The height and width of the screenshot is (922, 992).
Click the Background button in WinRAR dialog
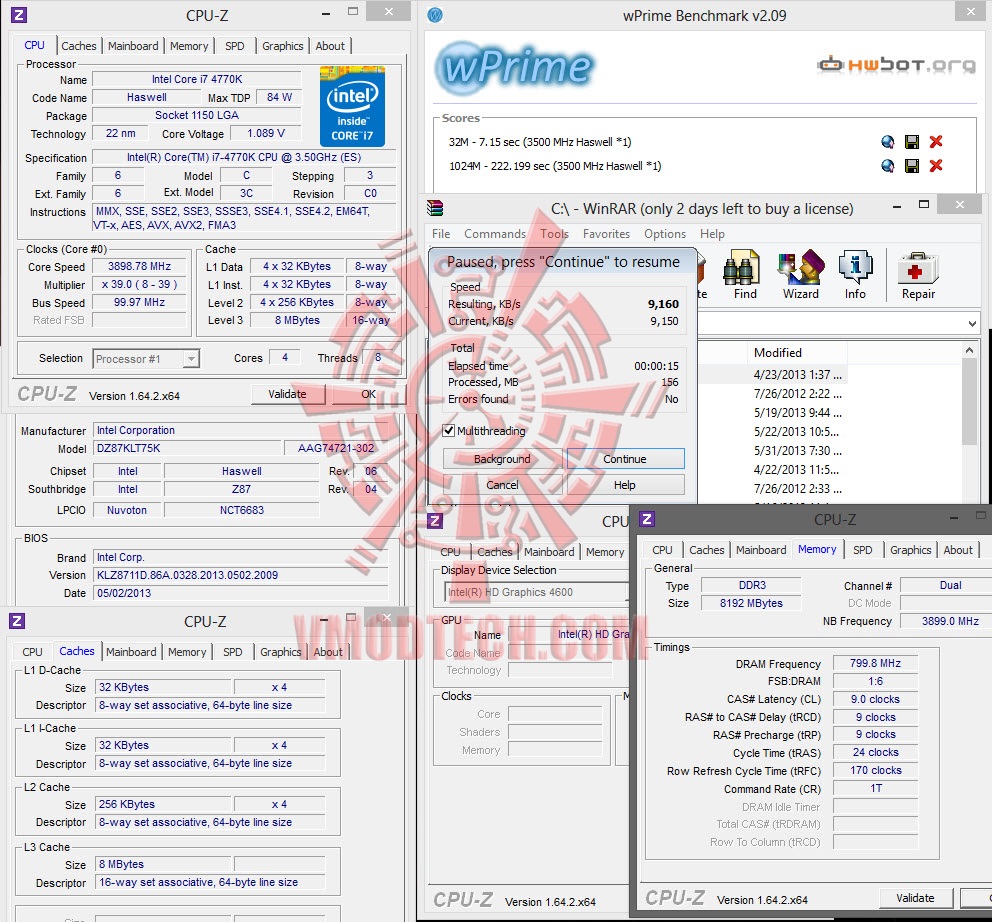point(502,459)
